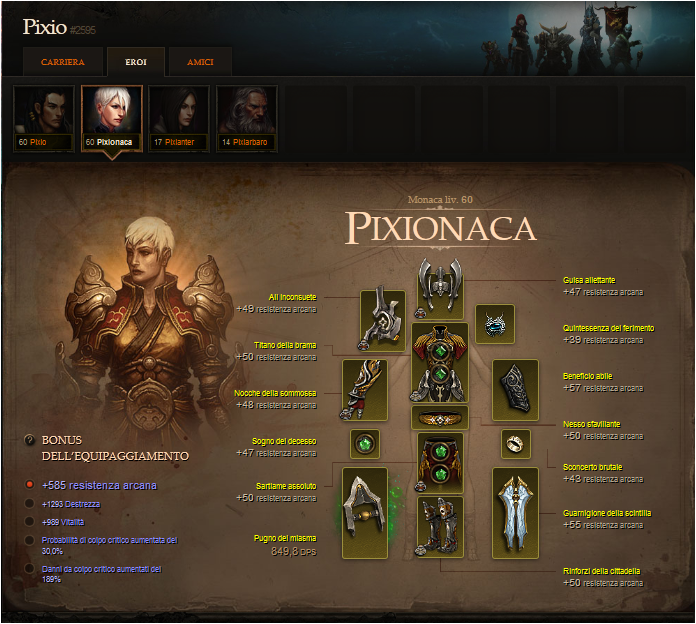This screenshot has height=624, width=696.
Task: Open the shoulder armor item slot
Action: (383, 320)
